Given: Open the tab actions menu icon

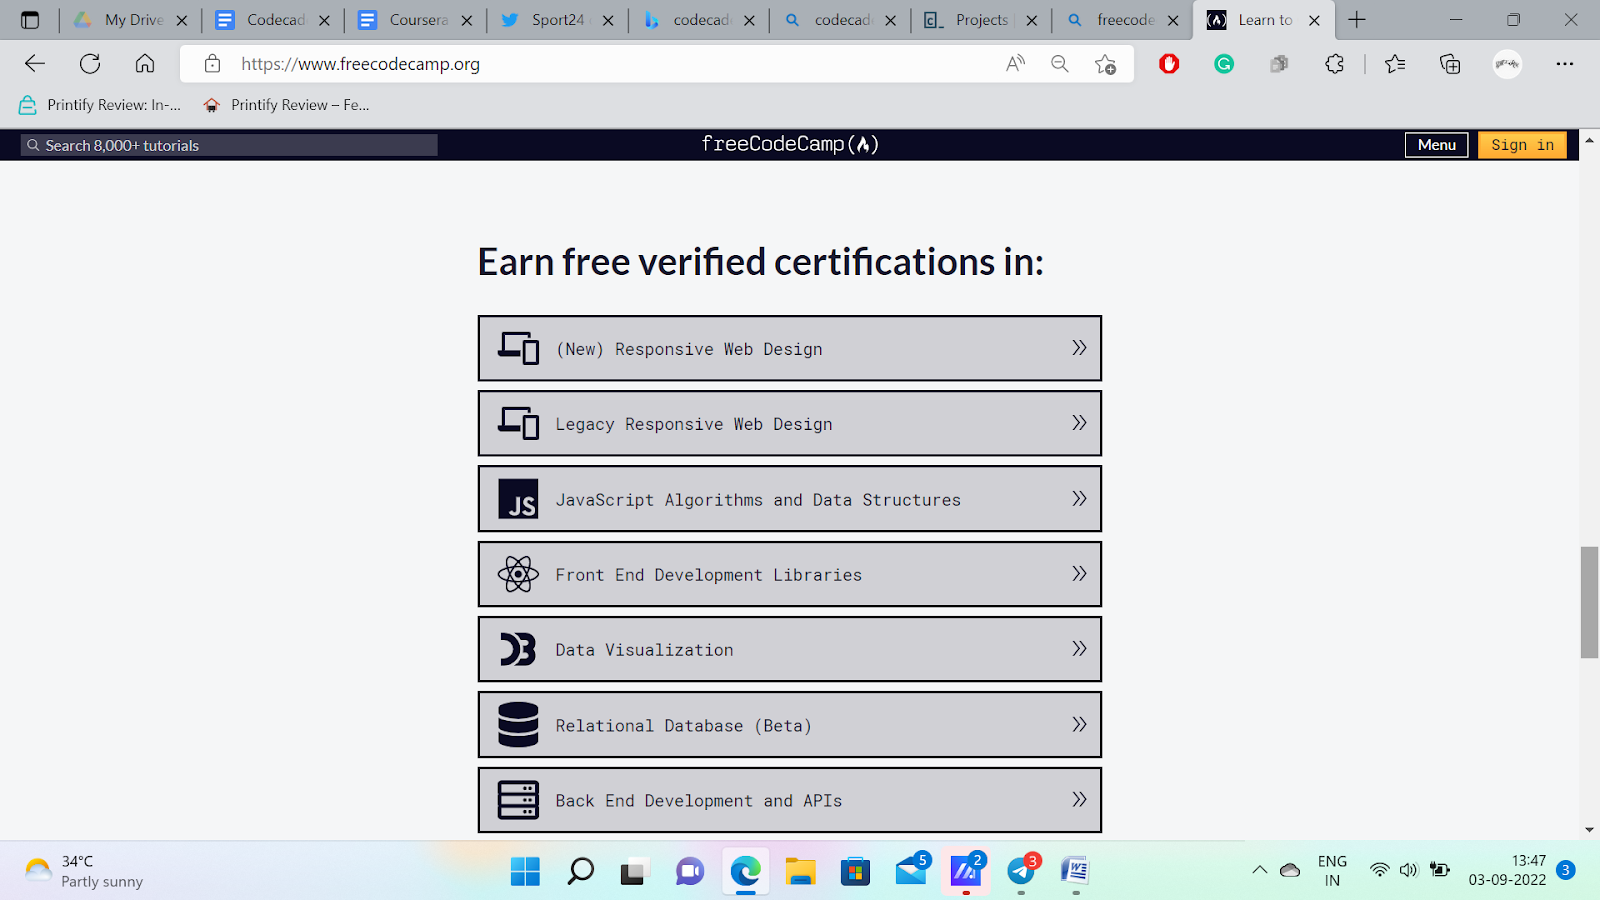Looking at the screenshot, I should pos(30,20).
